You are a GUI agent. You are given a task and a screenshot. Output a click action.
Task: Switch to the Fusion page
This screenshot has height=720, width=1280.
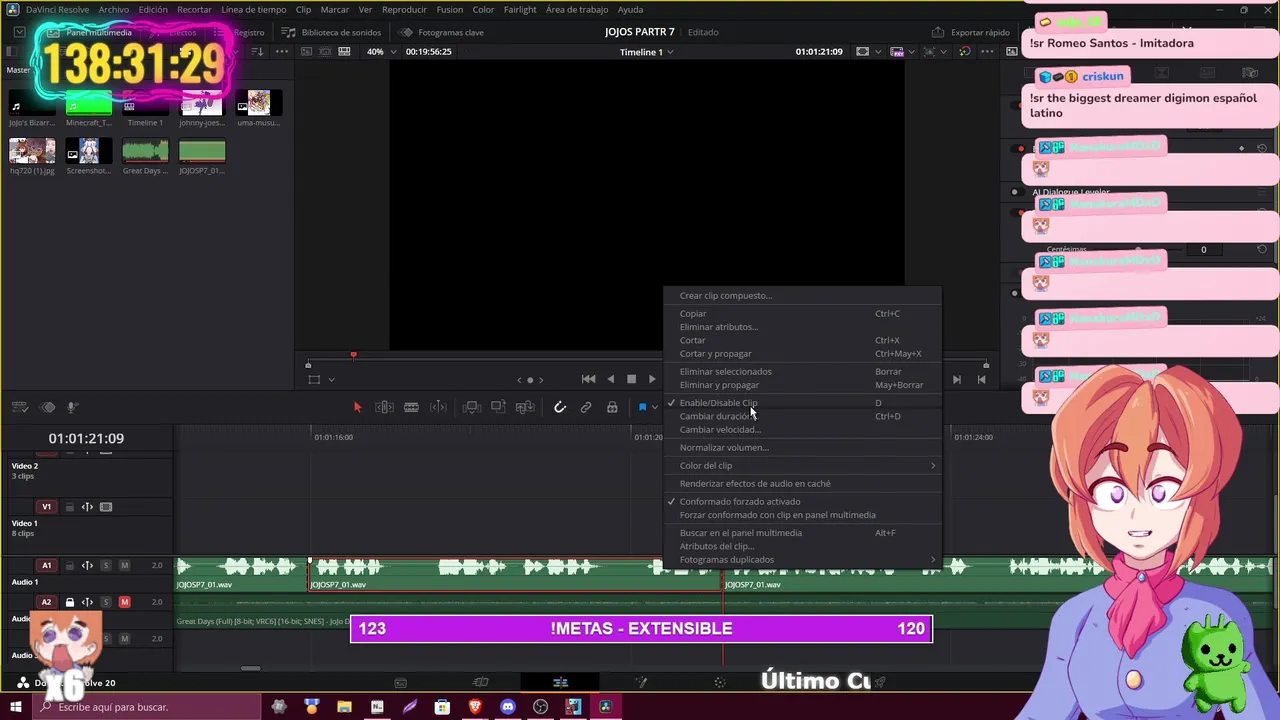pyautogui.click(x=641, y=682)
